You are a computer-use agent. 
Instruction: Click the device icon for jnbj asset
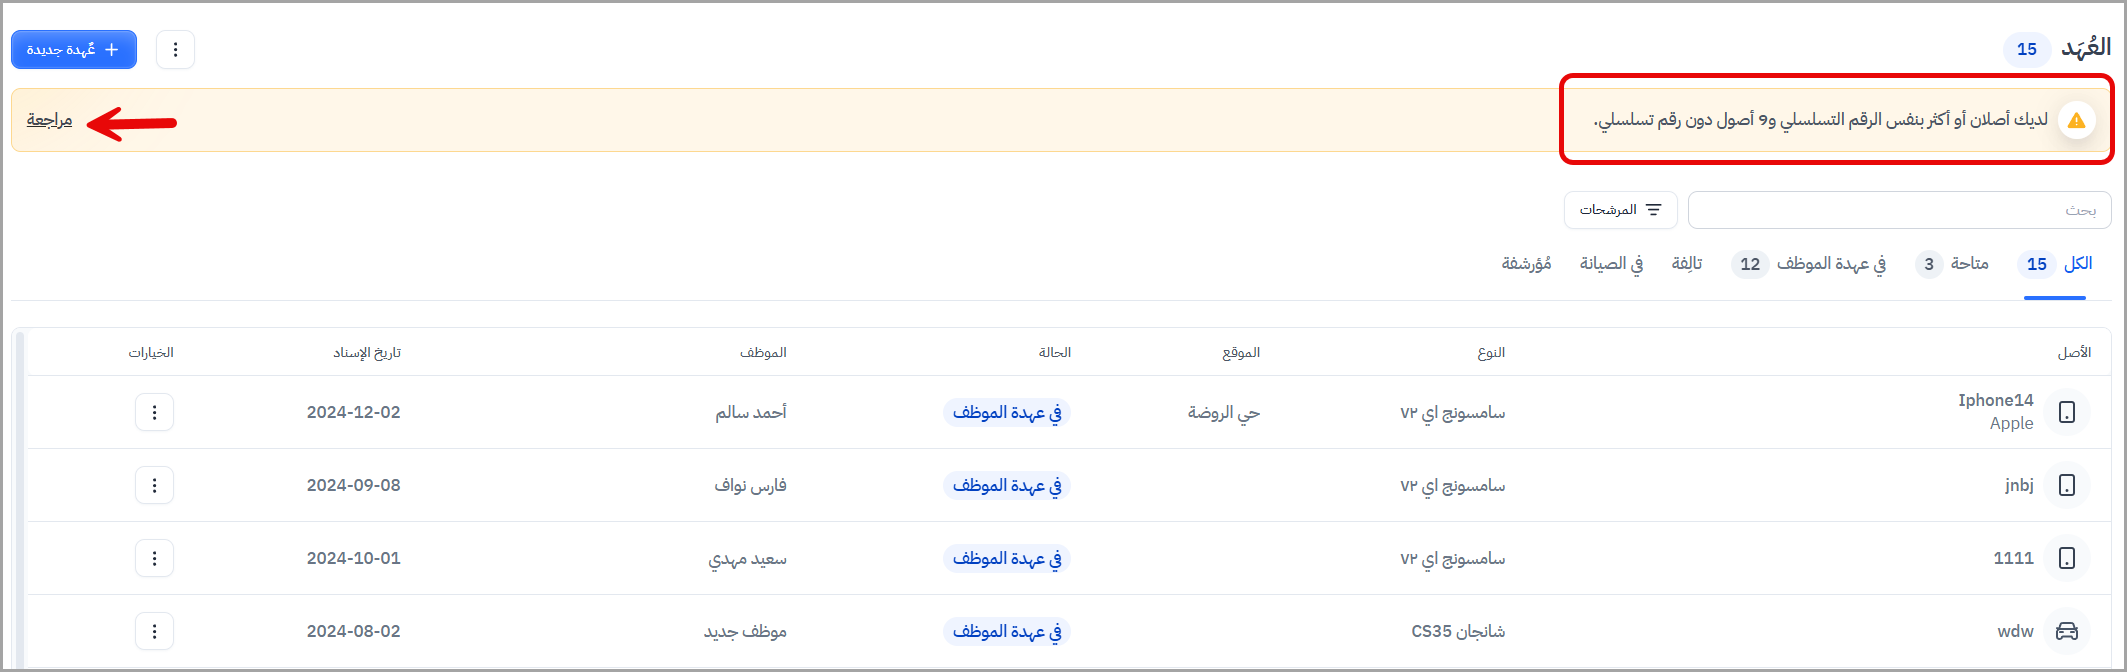tap(2066, 485)
